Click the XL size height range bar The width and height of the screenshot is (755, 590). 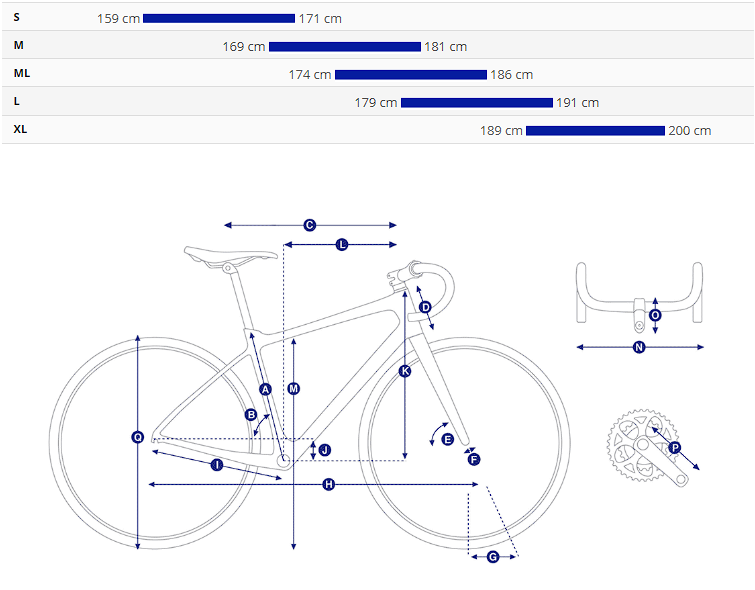(595, 131)
